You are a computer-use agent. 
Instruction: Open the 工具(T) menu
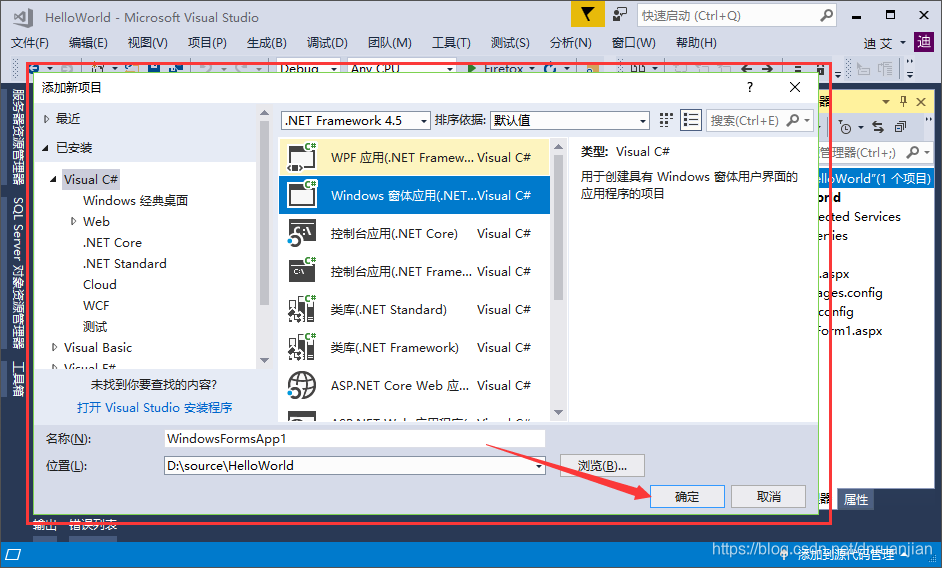[x=451, y=43]
